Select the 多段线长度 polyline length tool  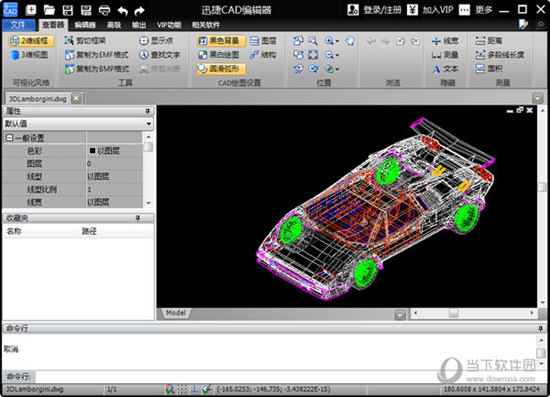(x=500, y=55)
